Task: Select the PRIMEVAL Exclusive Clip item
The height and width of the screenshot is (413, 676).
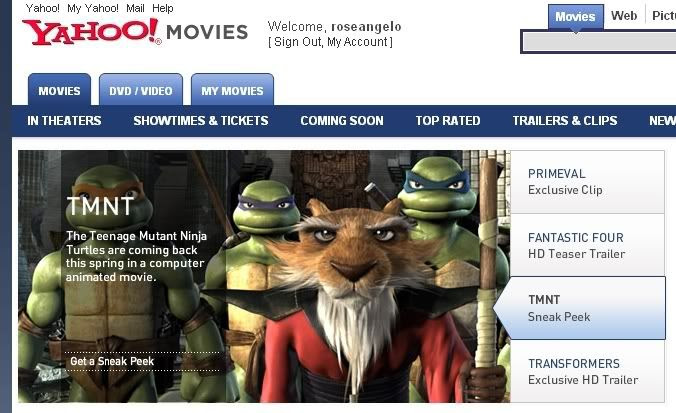Action: click(x=587, y=182)
